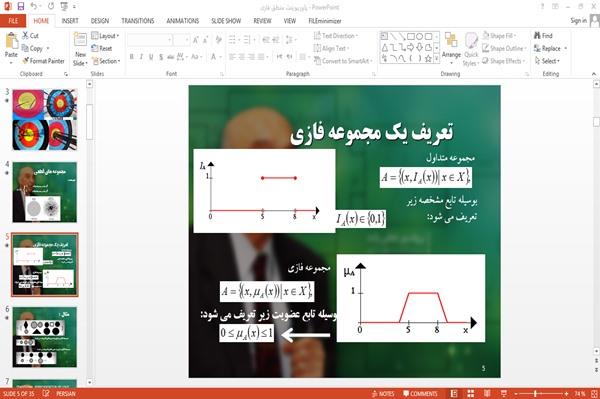Open the Notes pane from status bar
Image resolution: width=600 pixels, height=399 pixels.
[x=383, y=394]
